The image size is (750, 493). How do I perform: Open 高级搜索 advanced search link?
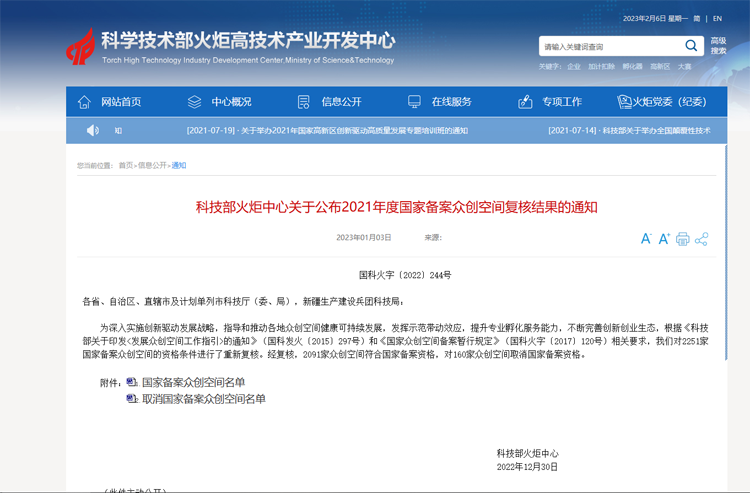click(718, 46)
